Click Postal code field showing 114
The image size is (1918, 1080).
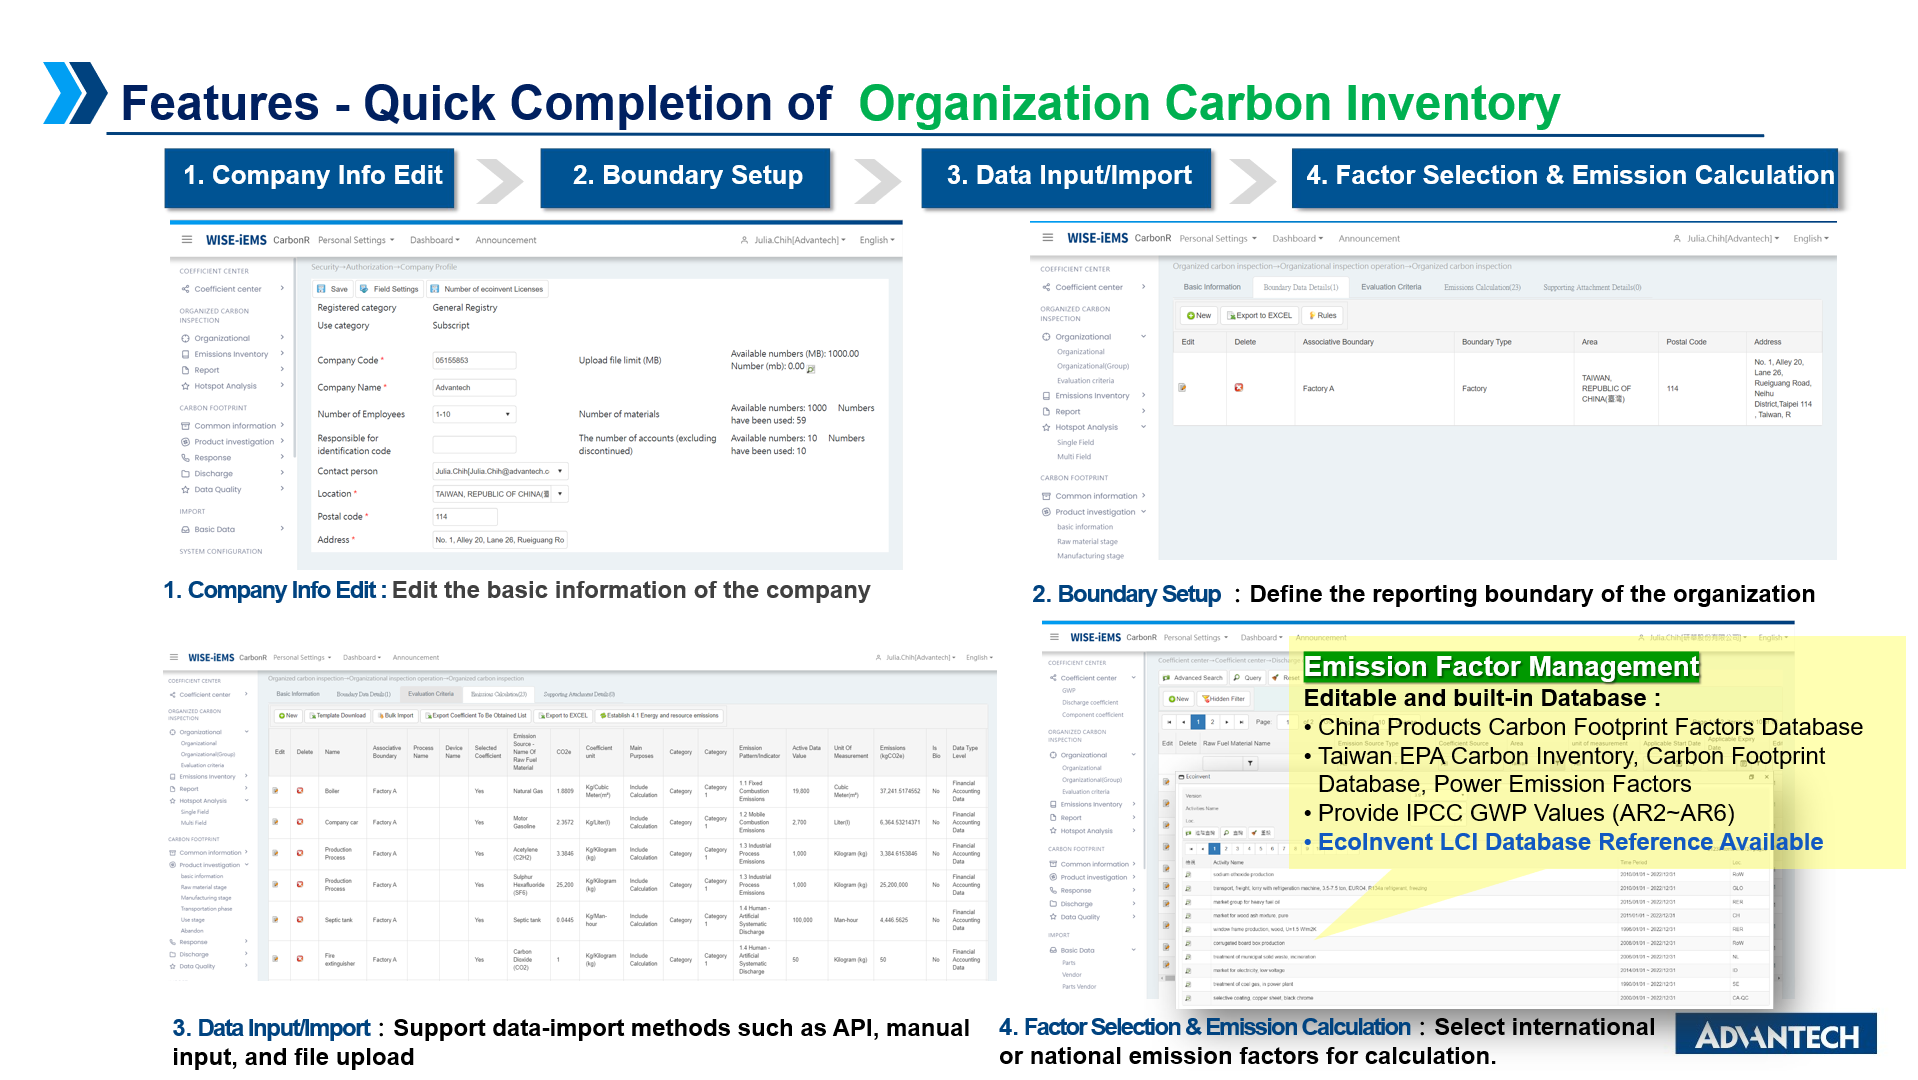[464, 517]
